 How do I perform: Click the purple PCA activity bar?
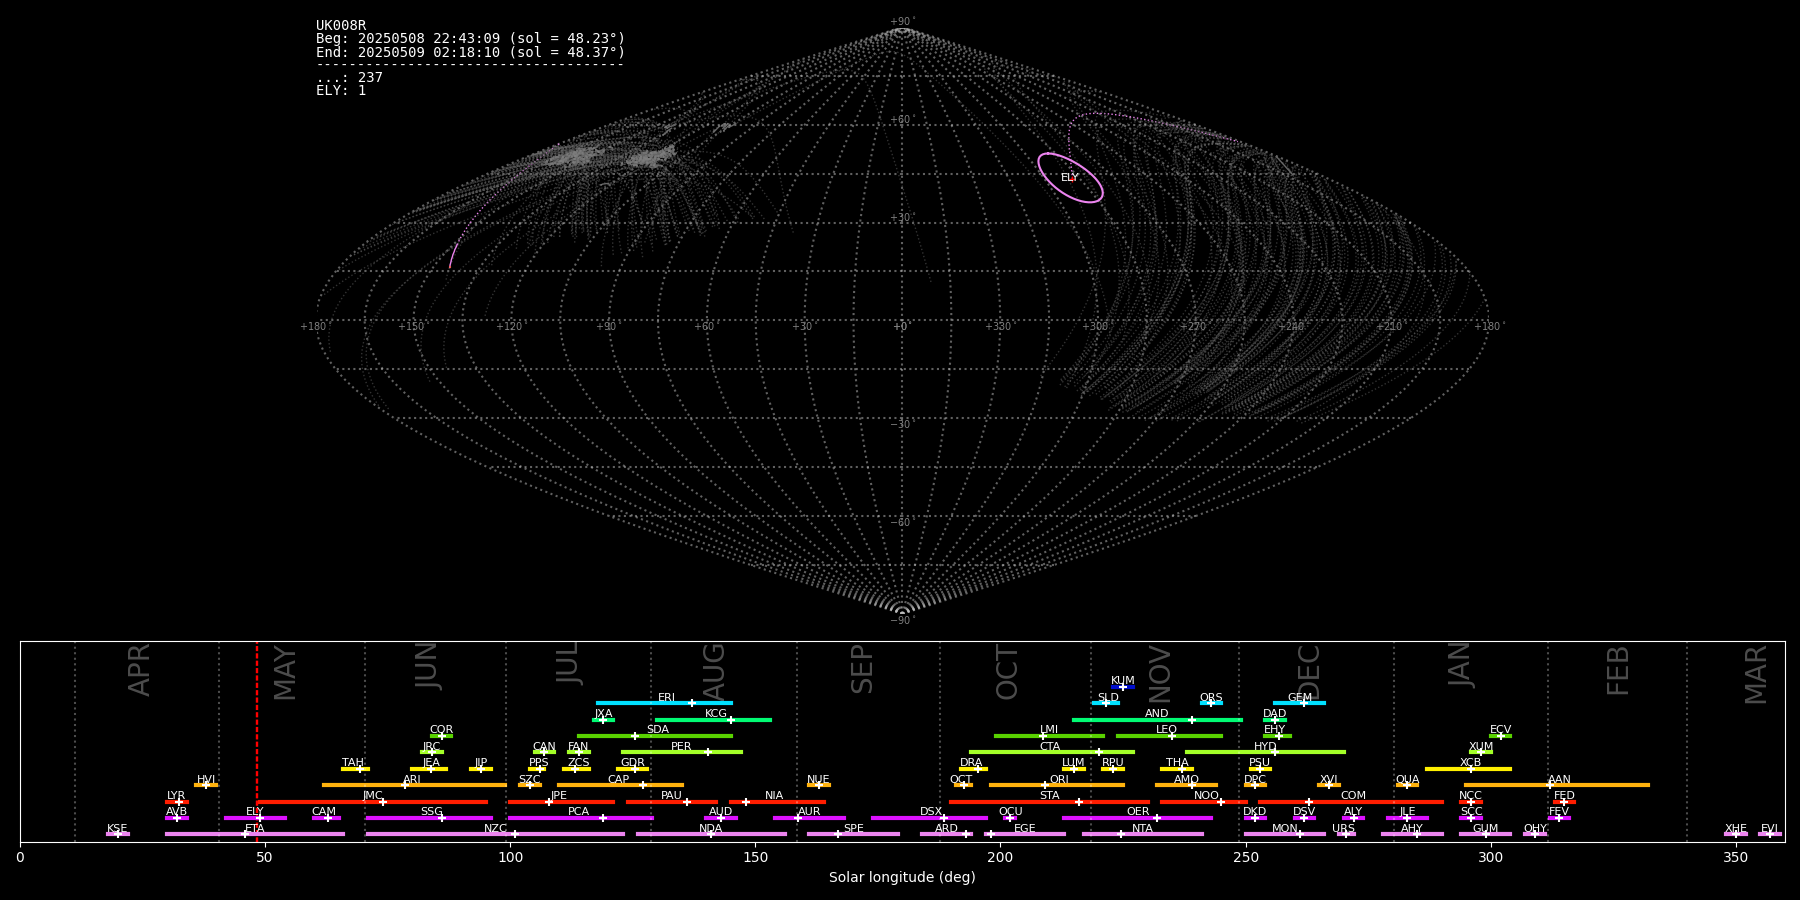point(580,818)
